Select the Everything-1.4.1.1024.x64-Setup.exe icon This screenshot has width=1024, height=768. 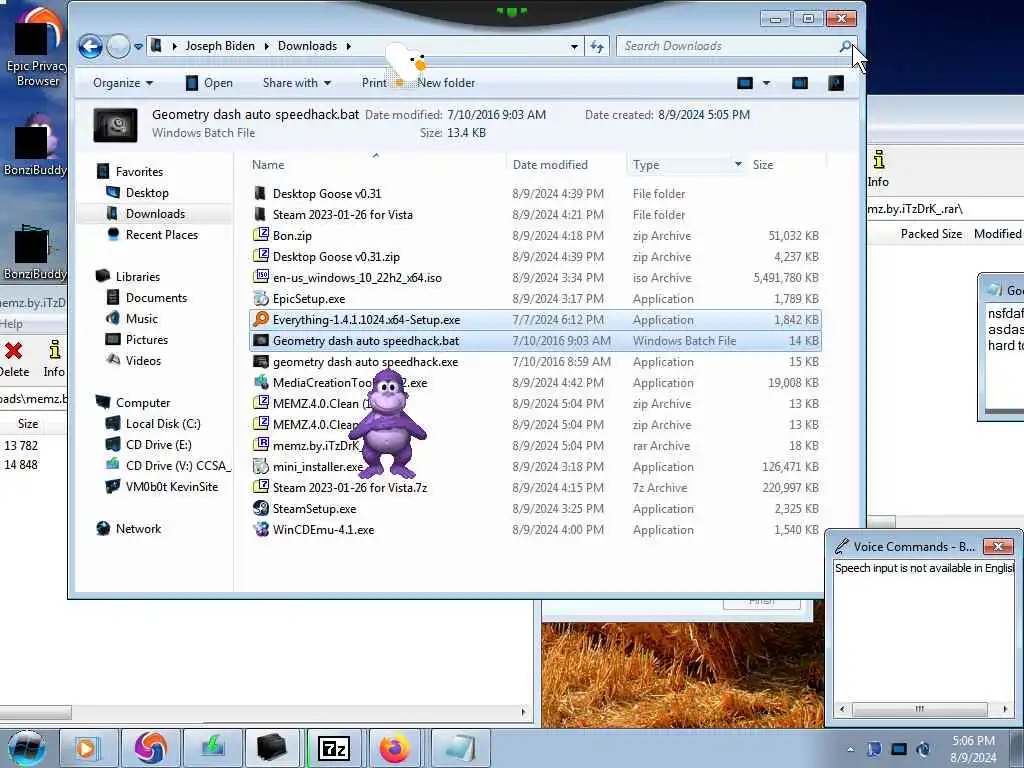(261, 319)
